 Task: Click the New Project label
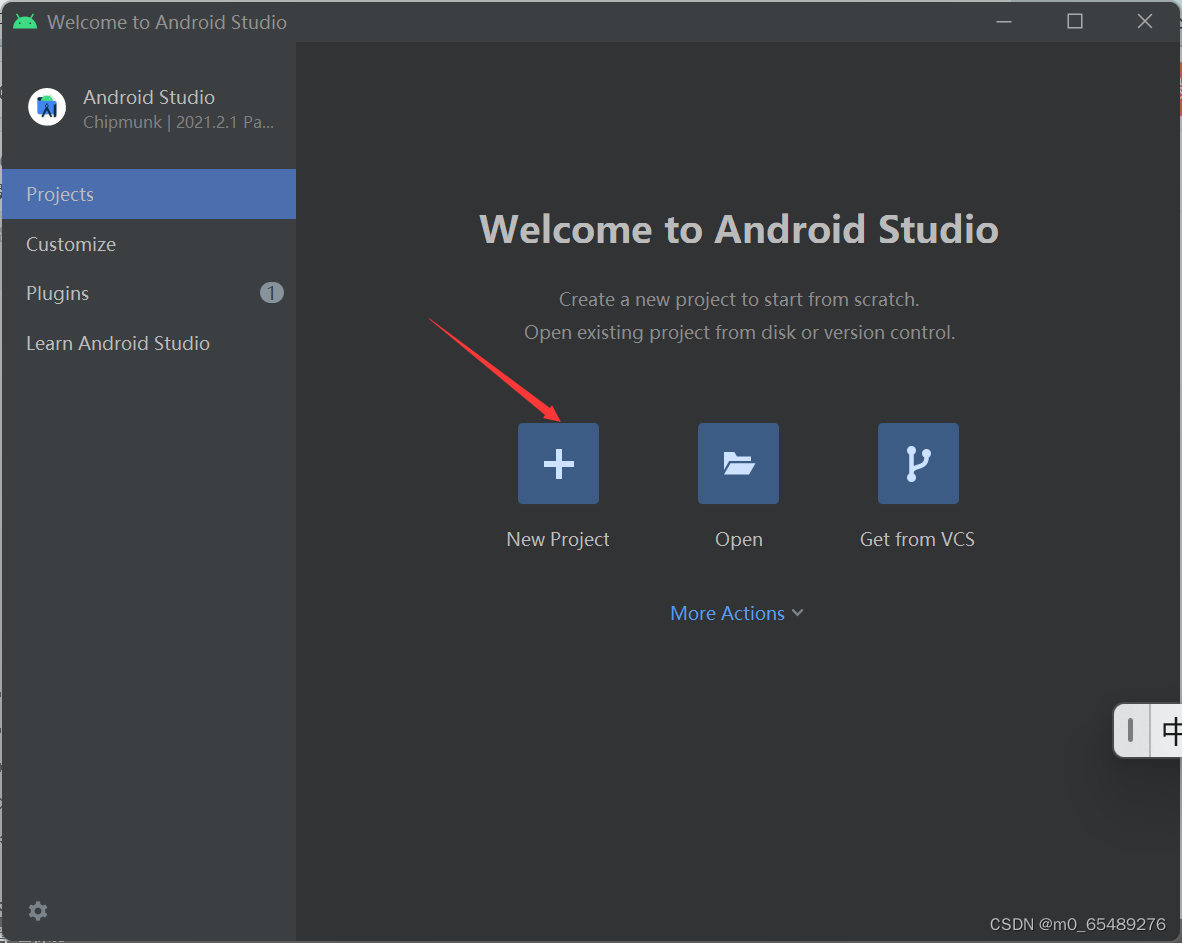coord(558,540)
